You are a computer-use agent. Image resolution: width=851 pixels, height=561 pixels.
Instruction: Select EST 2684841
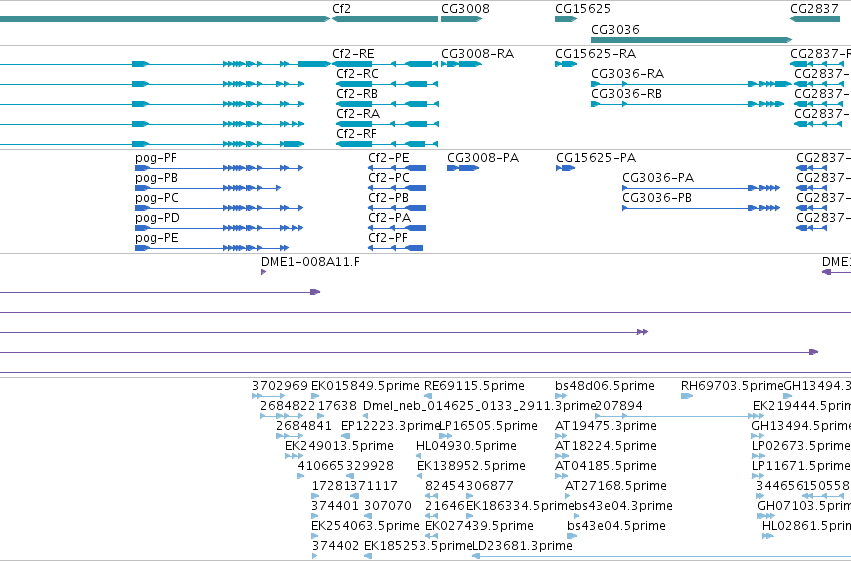coord(290,436)
